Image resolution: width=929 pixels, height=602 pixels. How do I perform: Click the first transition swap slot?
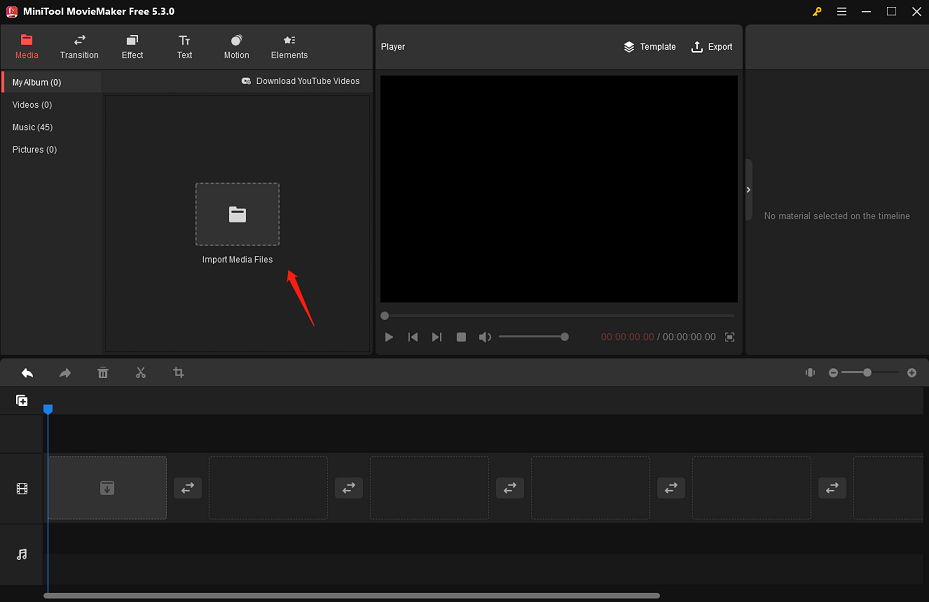(188, 488)
